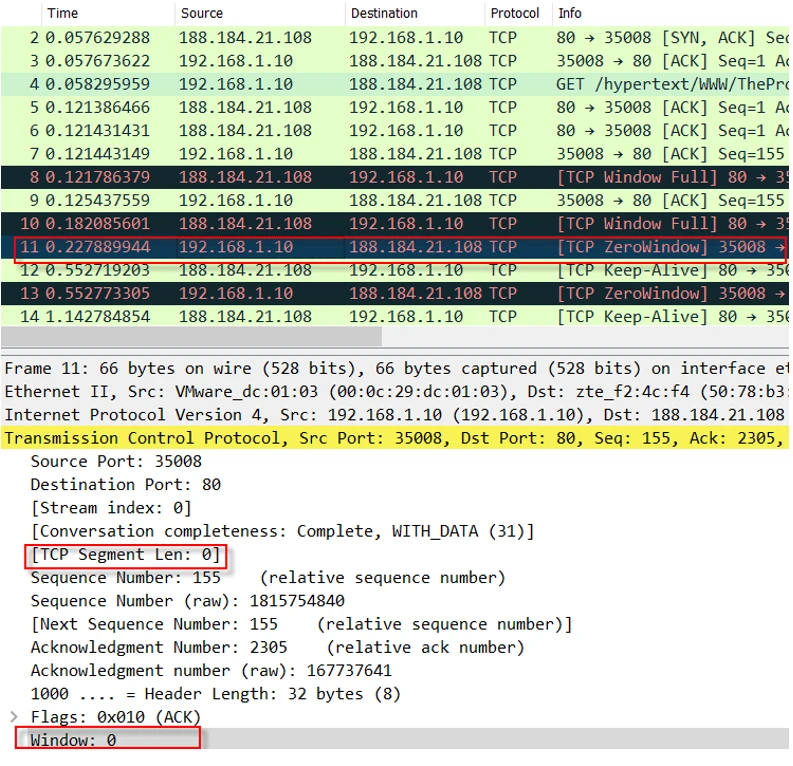Select packet 2 SYN, ACK row

(400, 38)
